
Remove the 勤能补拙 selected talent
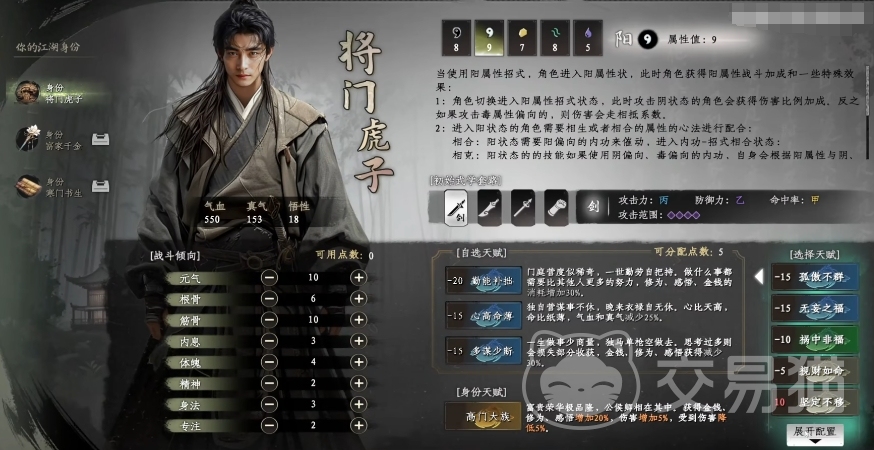pos(483,280)
